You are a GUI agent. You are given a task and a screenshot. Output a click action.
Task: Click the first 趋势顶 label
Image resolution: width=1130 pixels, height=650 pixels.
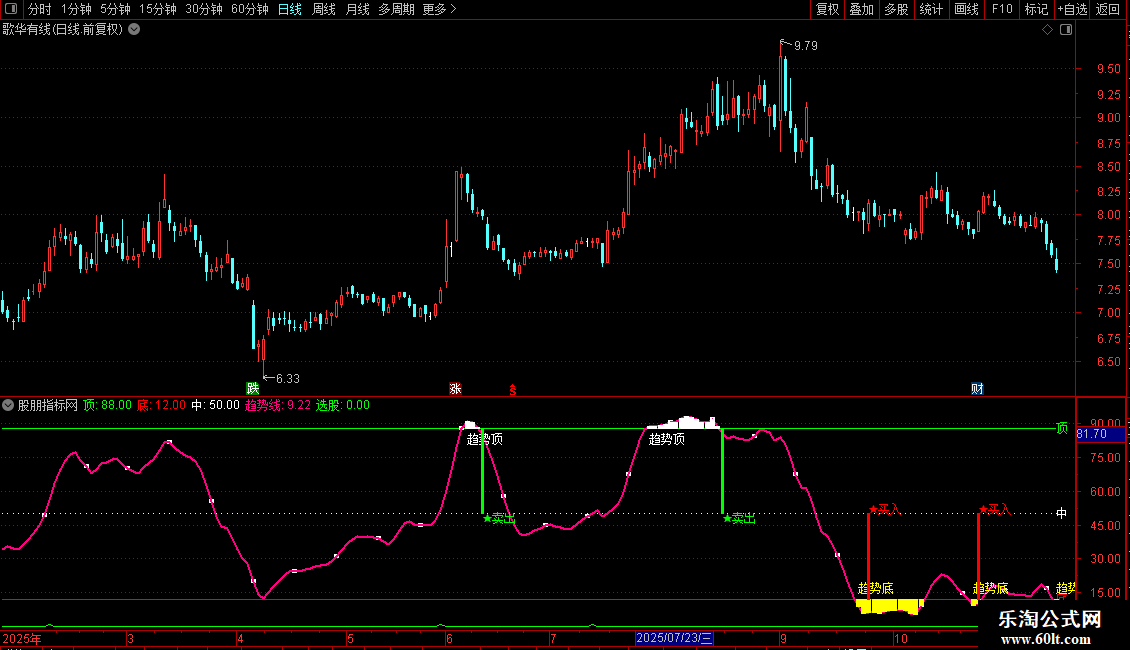pos(484,439)
